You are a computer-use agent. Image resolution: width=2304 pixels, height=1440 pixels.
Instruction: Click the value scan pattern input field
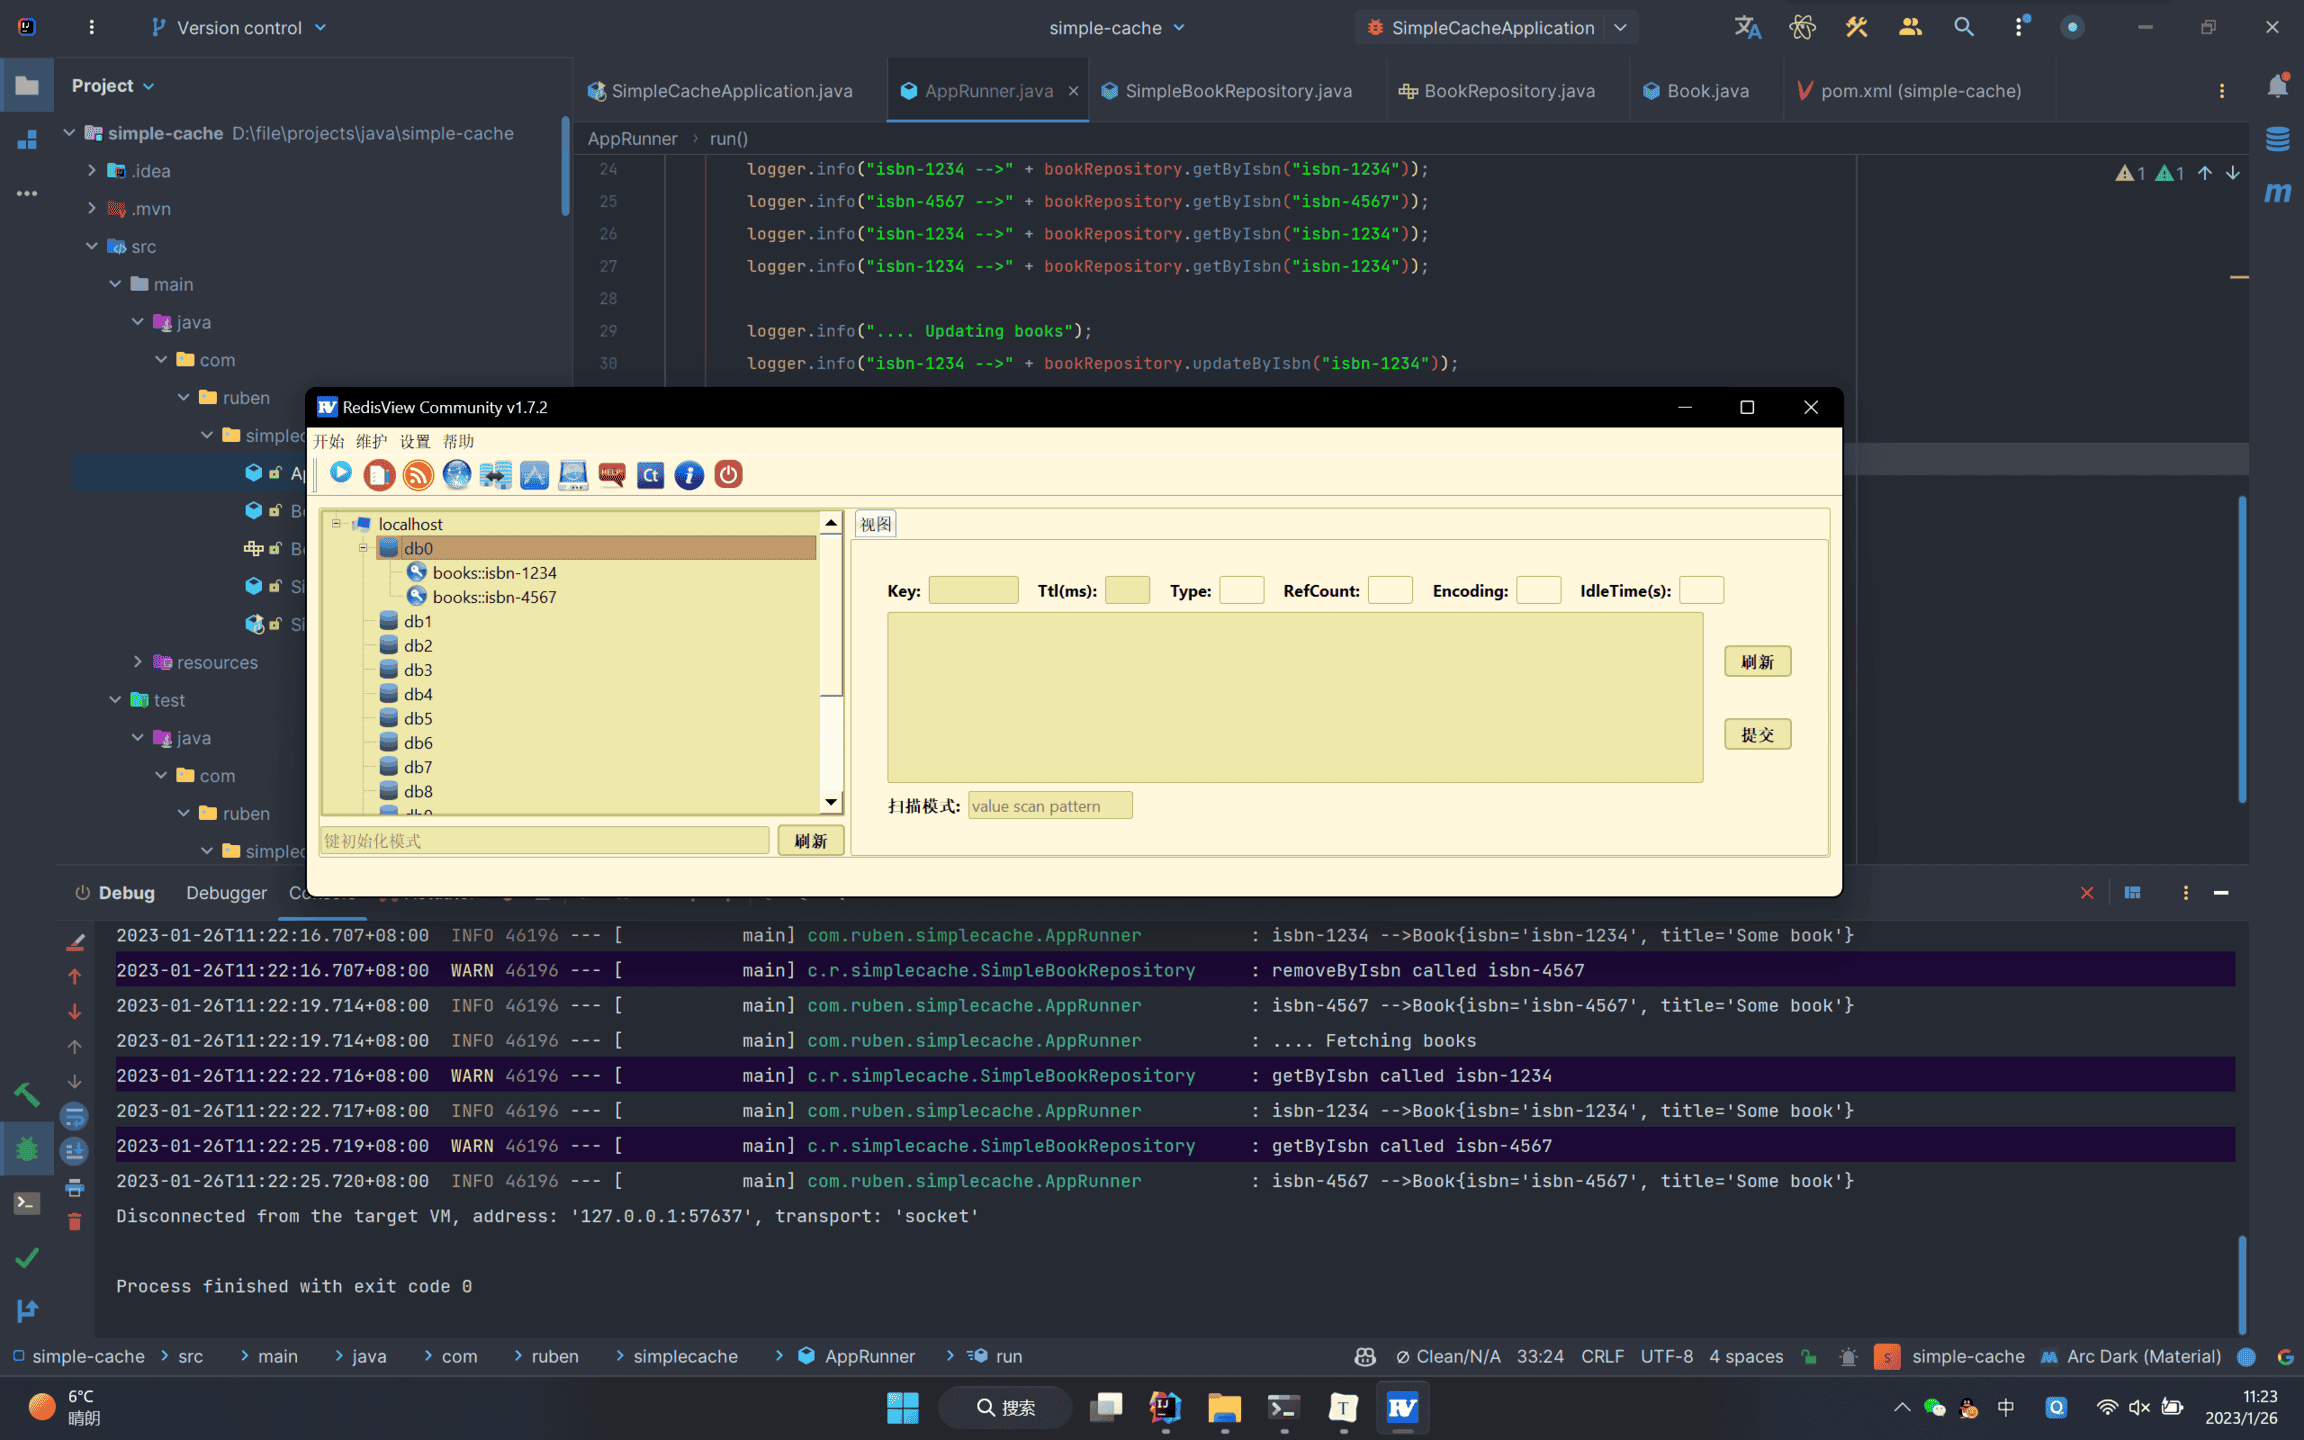pyautogui.click(x=1049, y=806)
